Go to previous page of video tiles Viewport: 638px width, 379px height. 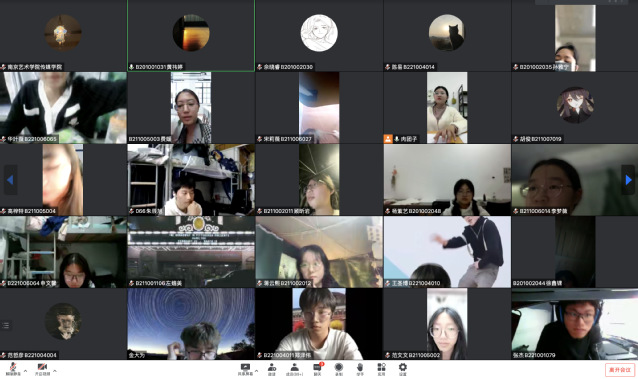(10, 180)
